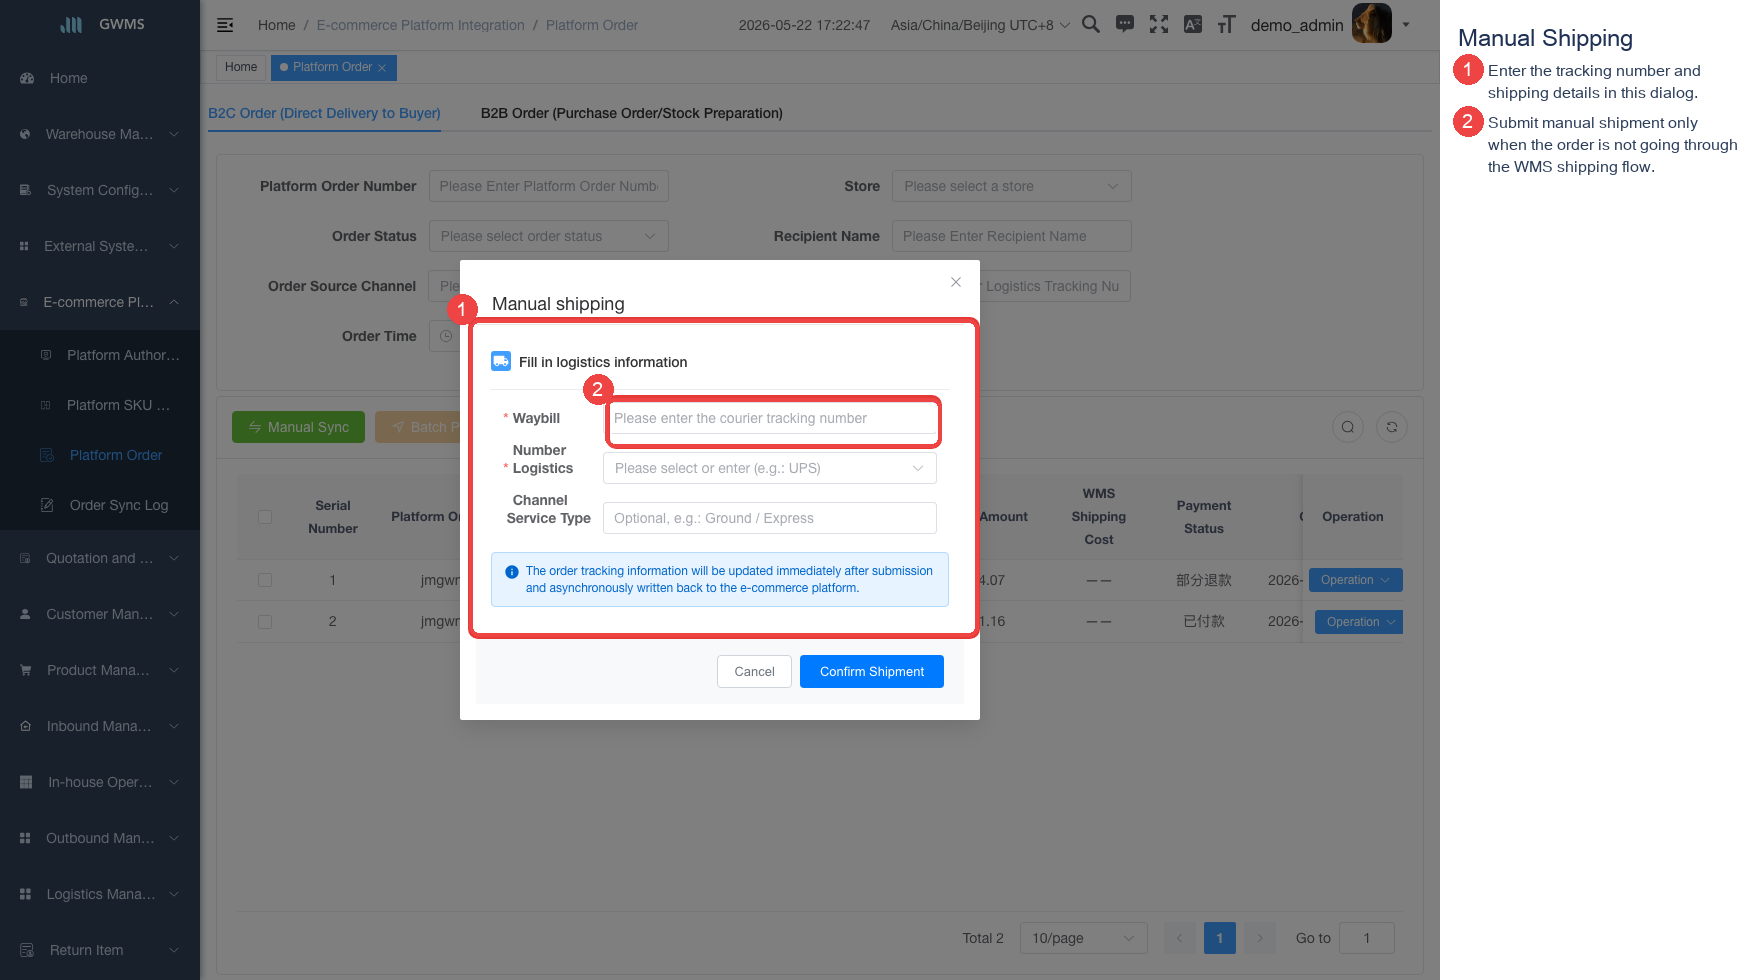Open the Store select dropdown
1760x980 pixels.
(1011, 186)
